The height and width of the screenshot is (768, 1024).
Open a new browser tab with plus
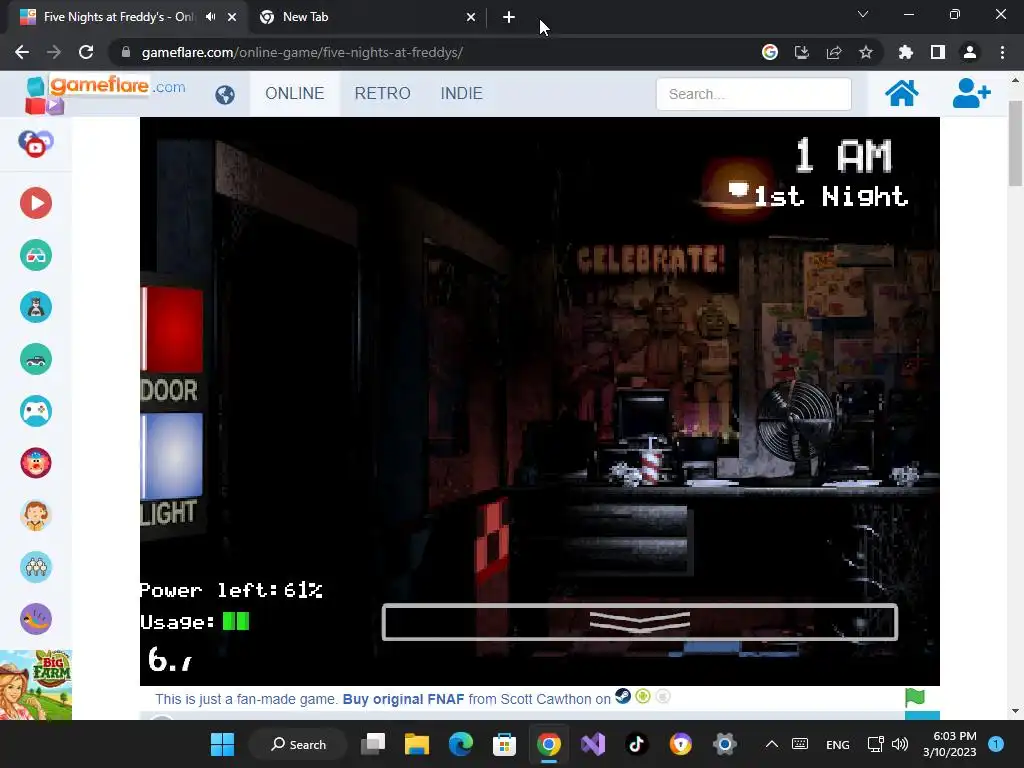(x=509, y=17)
